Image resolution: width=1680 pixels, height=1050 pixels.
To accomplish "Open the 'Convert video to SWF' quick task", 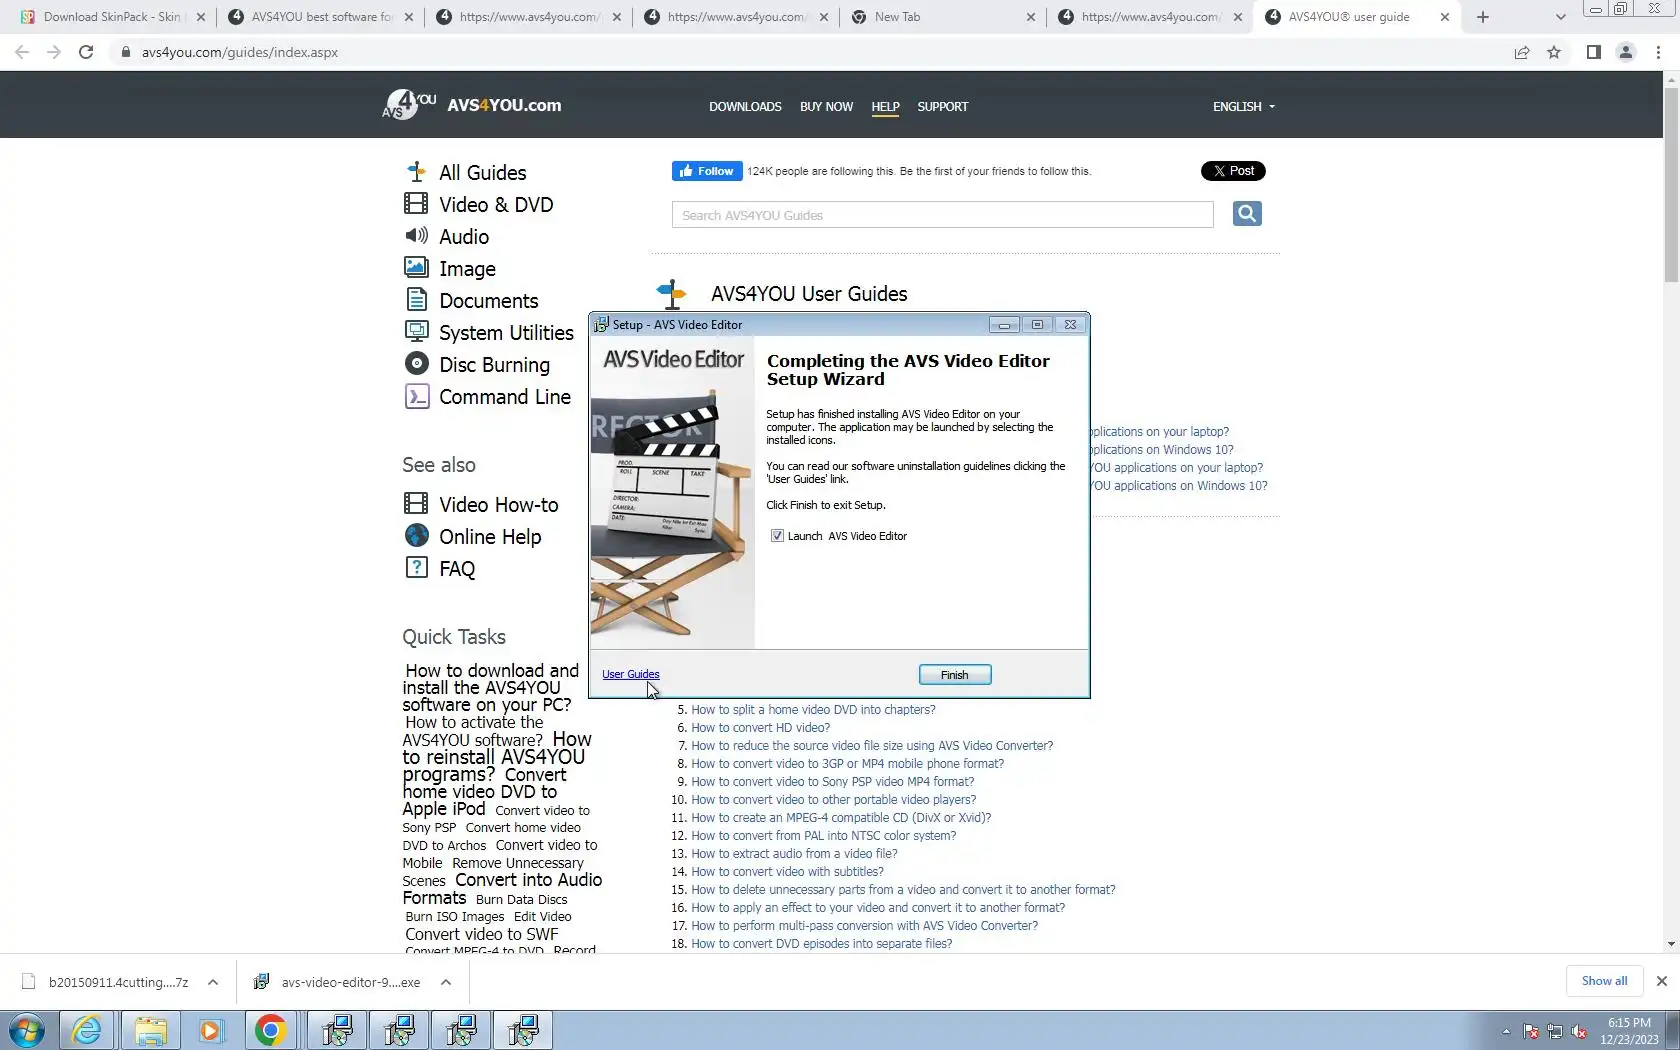I will 482,934.
